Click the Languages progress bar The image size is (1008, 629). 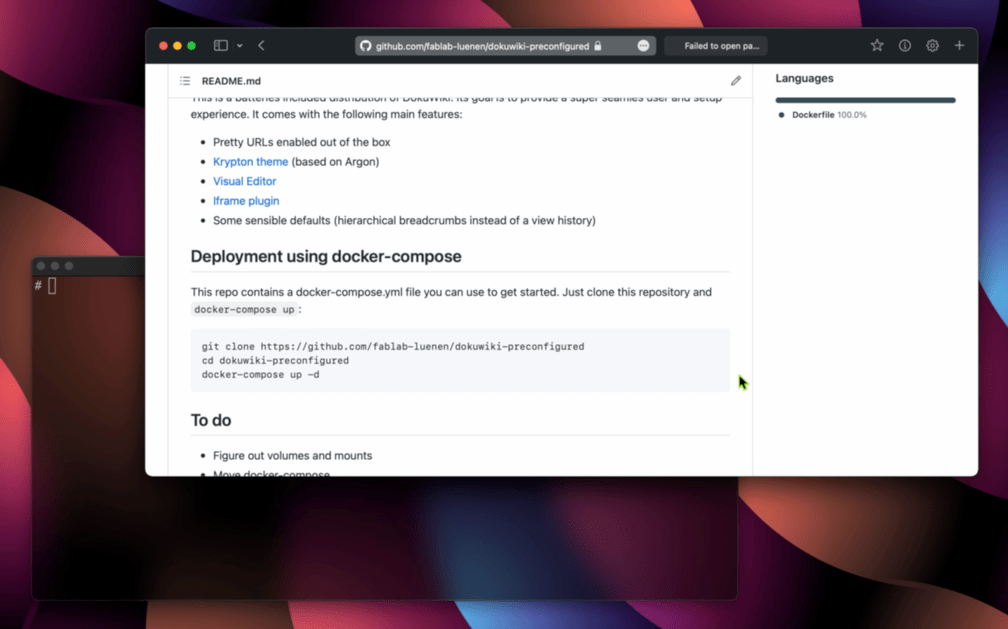click(x=865, y=100)
